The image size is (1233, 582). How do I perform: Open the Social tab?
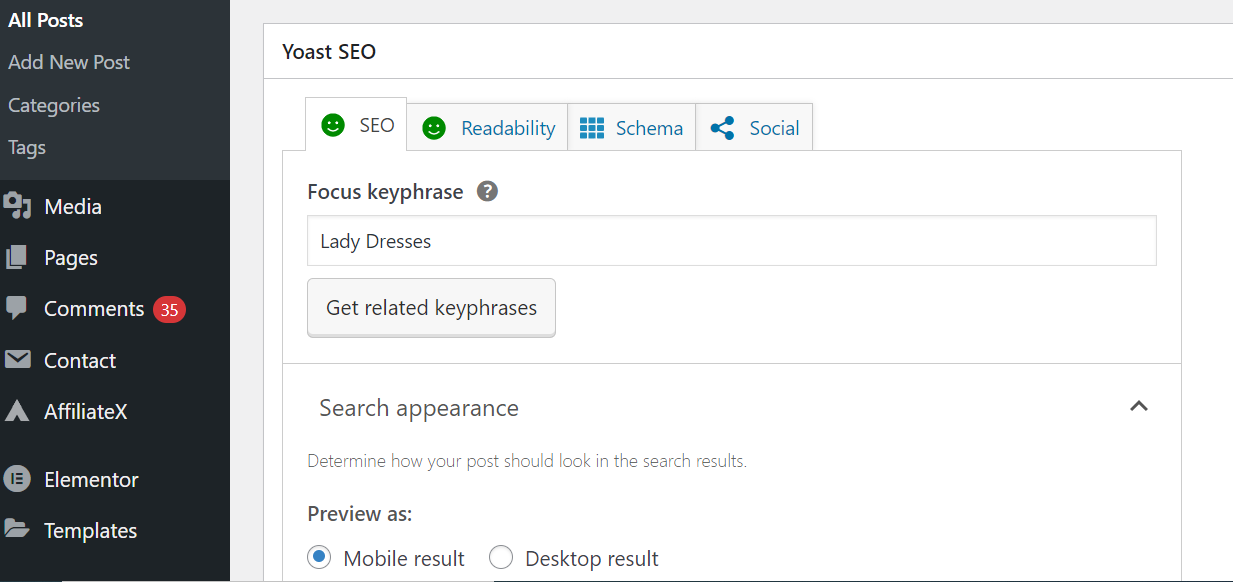pyautogui.click(x=755, y=128)
